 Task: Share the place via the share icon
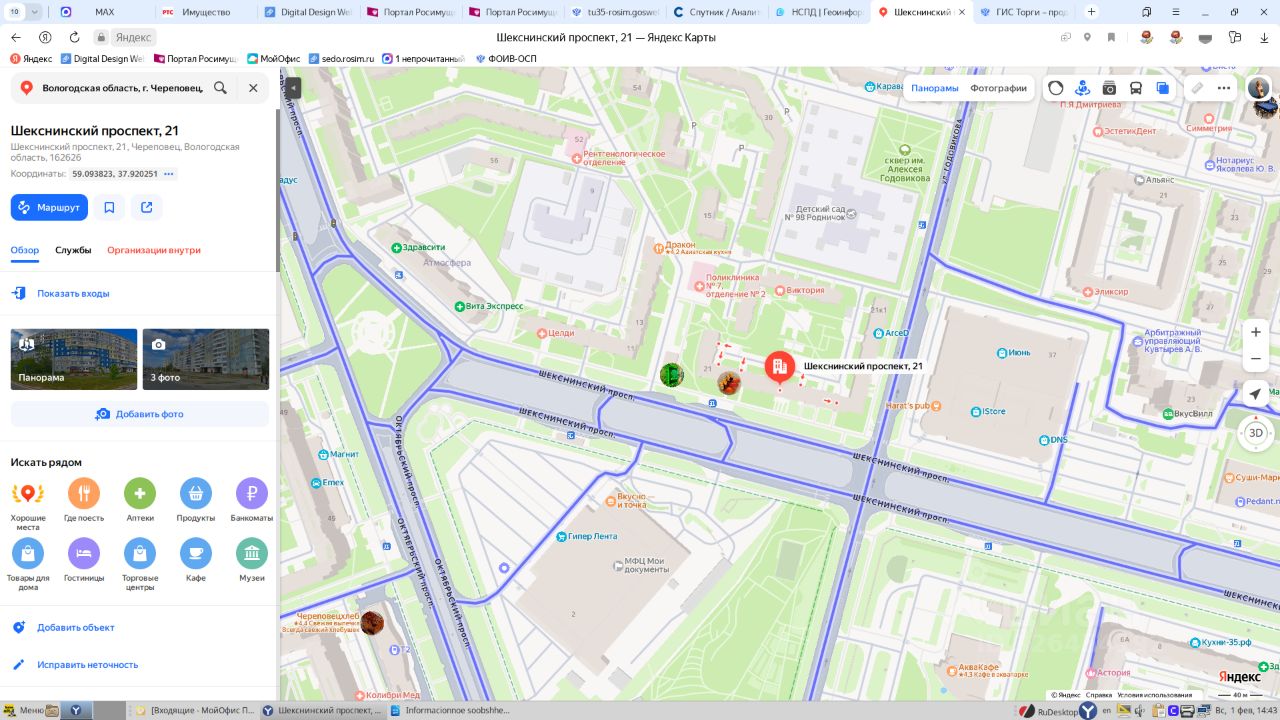click(147, 207)
